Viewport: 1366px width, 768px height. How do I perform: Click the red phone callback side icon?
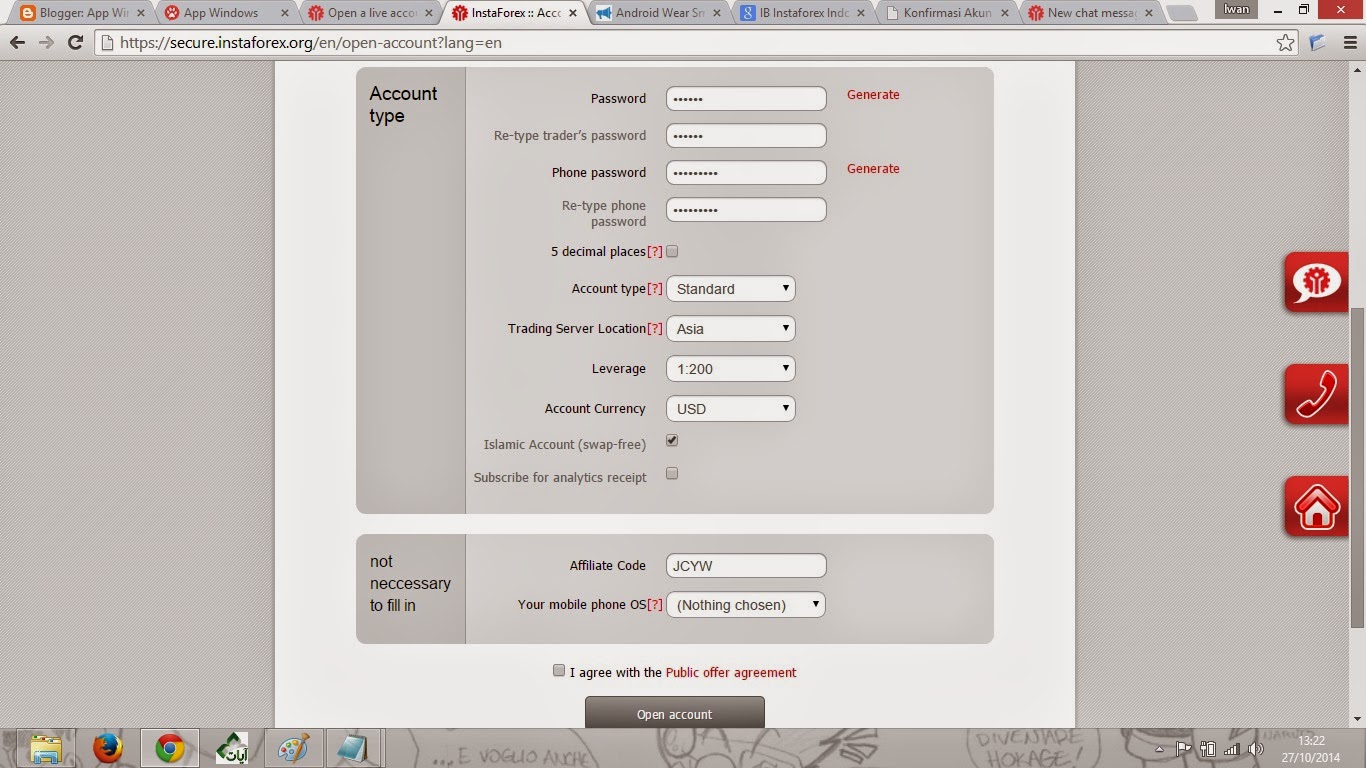1316,395
